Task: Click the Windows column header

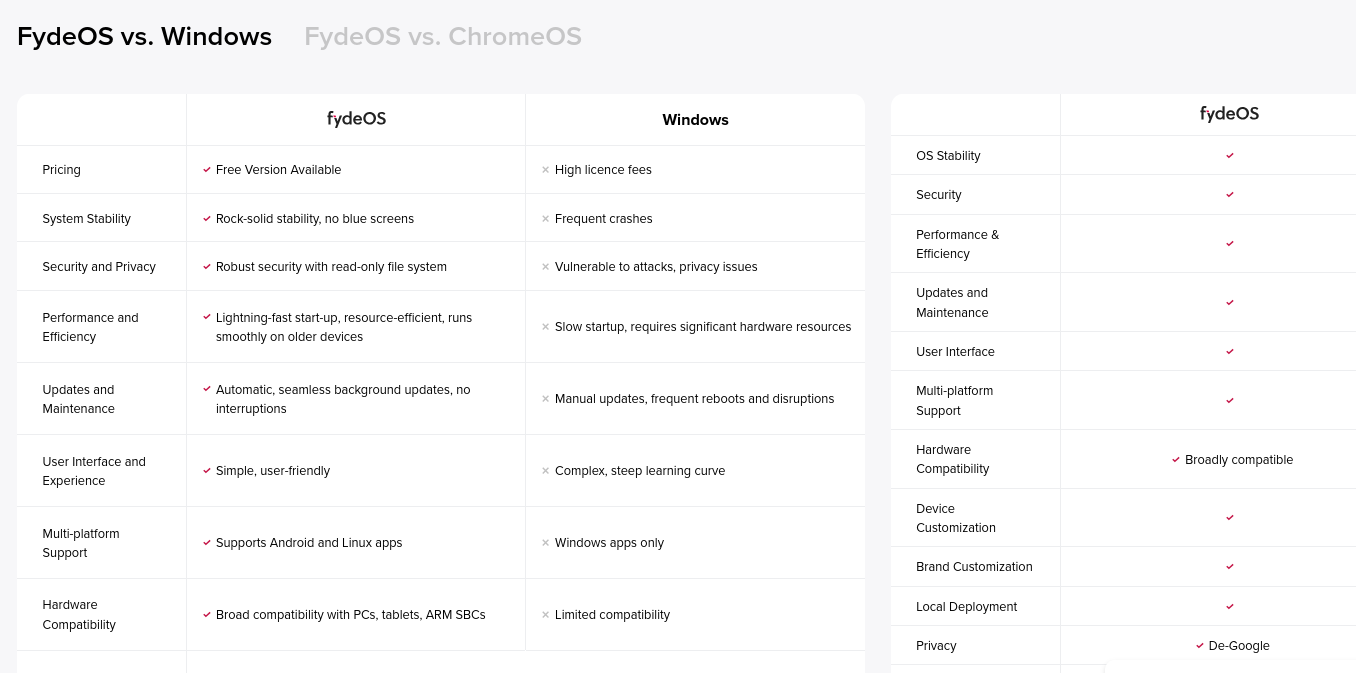Action: [x=695, y=120]
